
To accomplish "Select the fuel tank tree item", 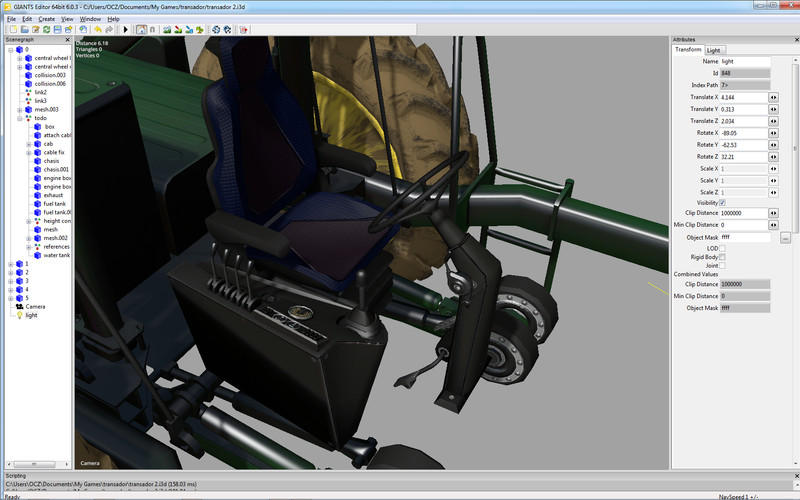I will (56, 203).
